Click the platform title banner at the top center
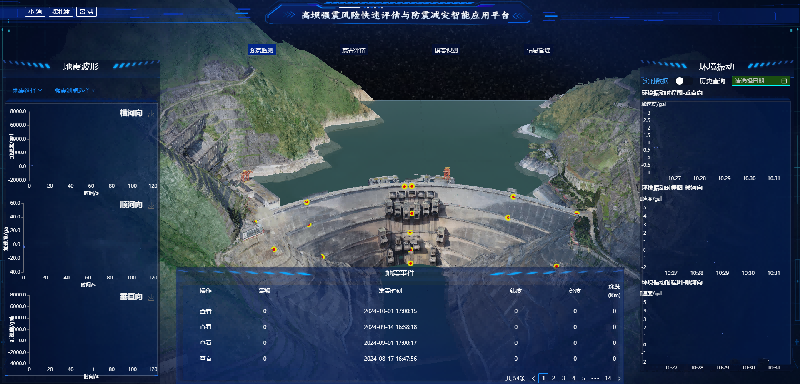 pos(398,14)
